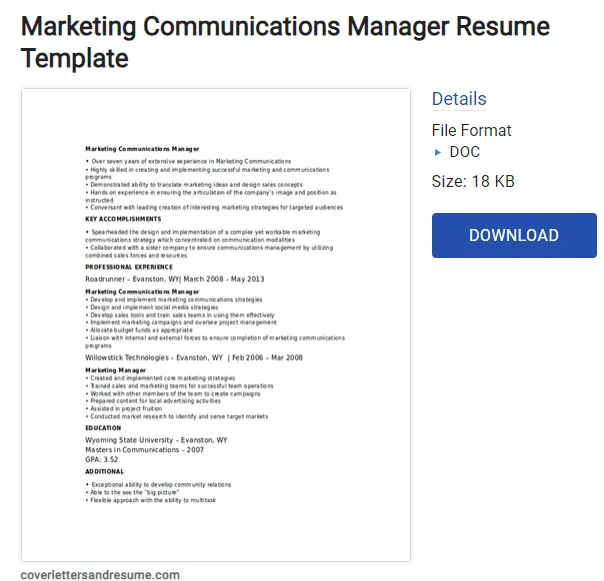Click the Willowstick Technologies employer line
The height and width of the screenshot is (581, 604).
[194, 358]
